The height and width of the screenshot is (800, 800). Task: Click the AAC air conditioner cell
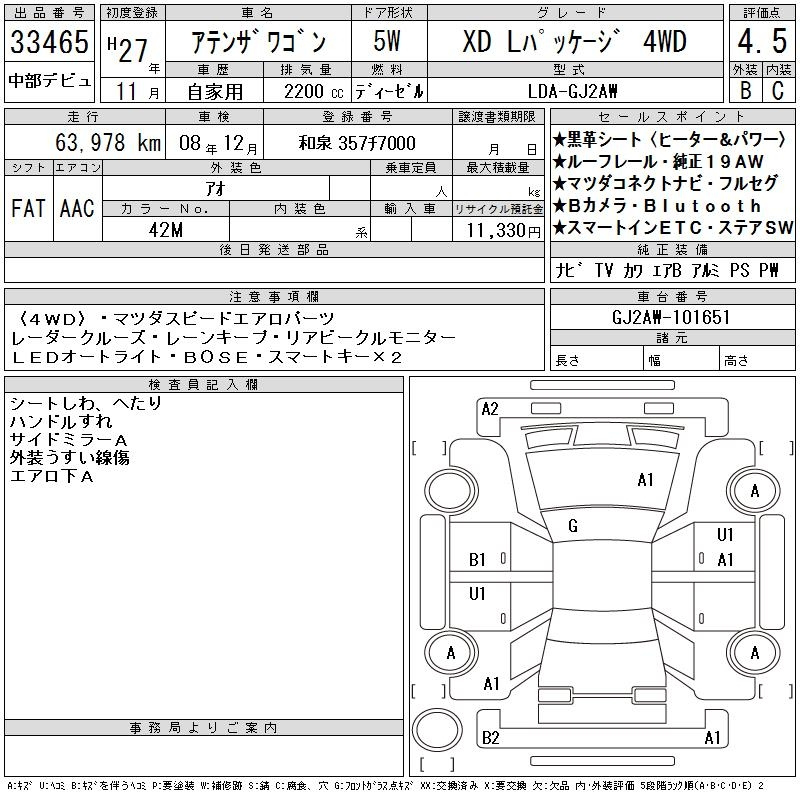coord(77,208)
